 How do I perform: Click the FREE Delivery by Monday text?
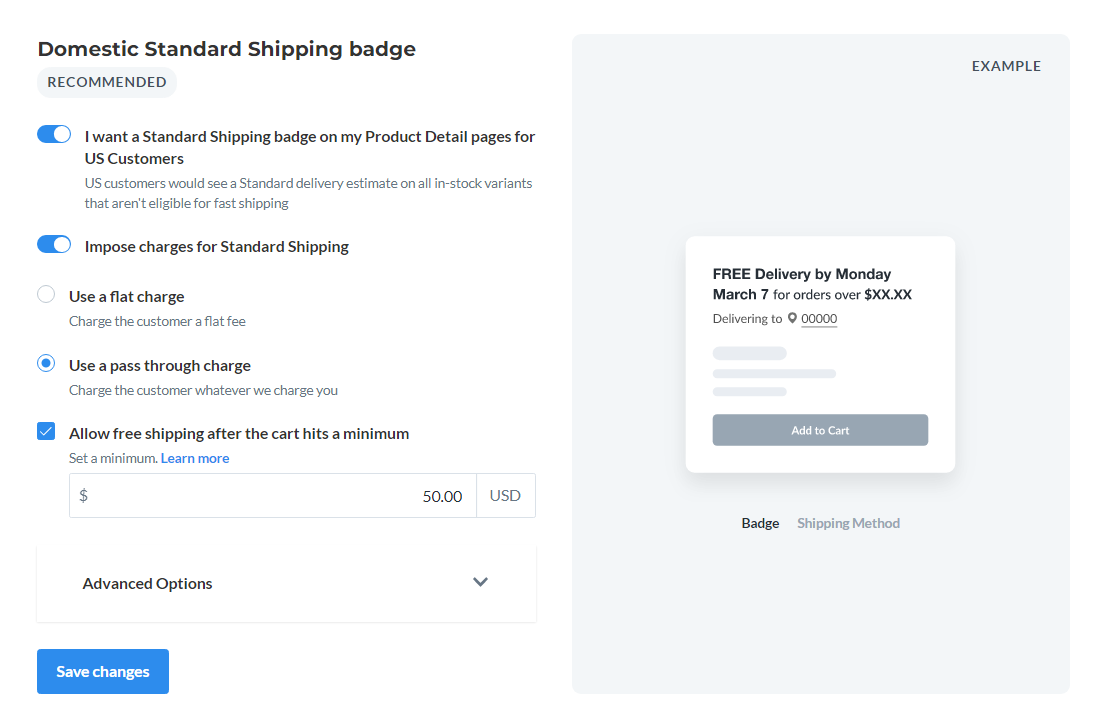(x=802, y=274)
